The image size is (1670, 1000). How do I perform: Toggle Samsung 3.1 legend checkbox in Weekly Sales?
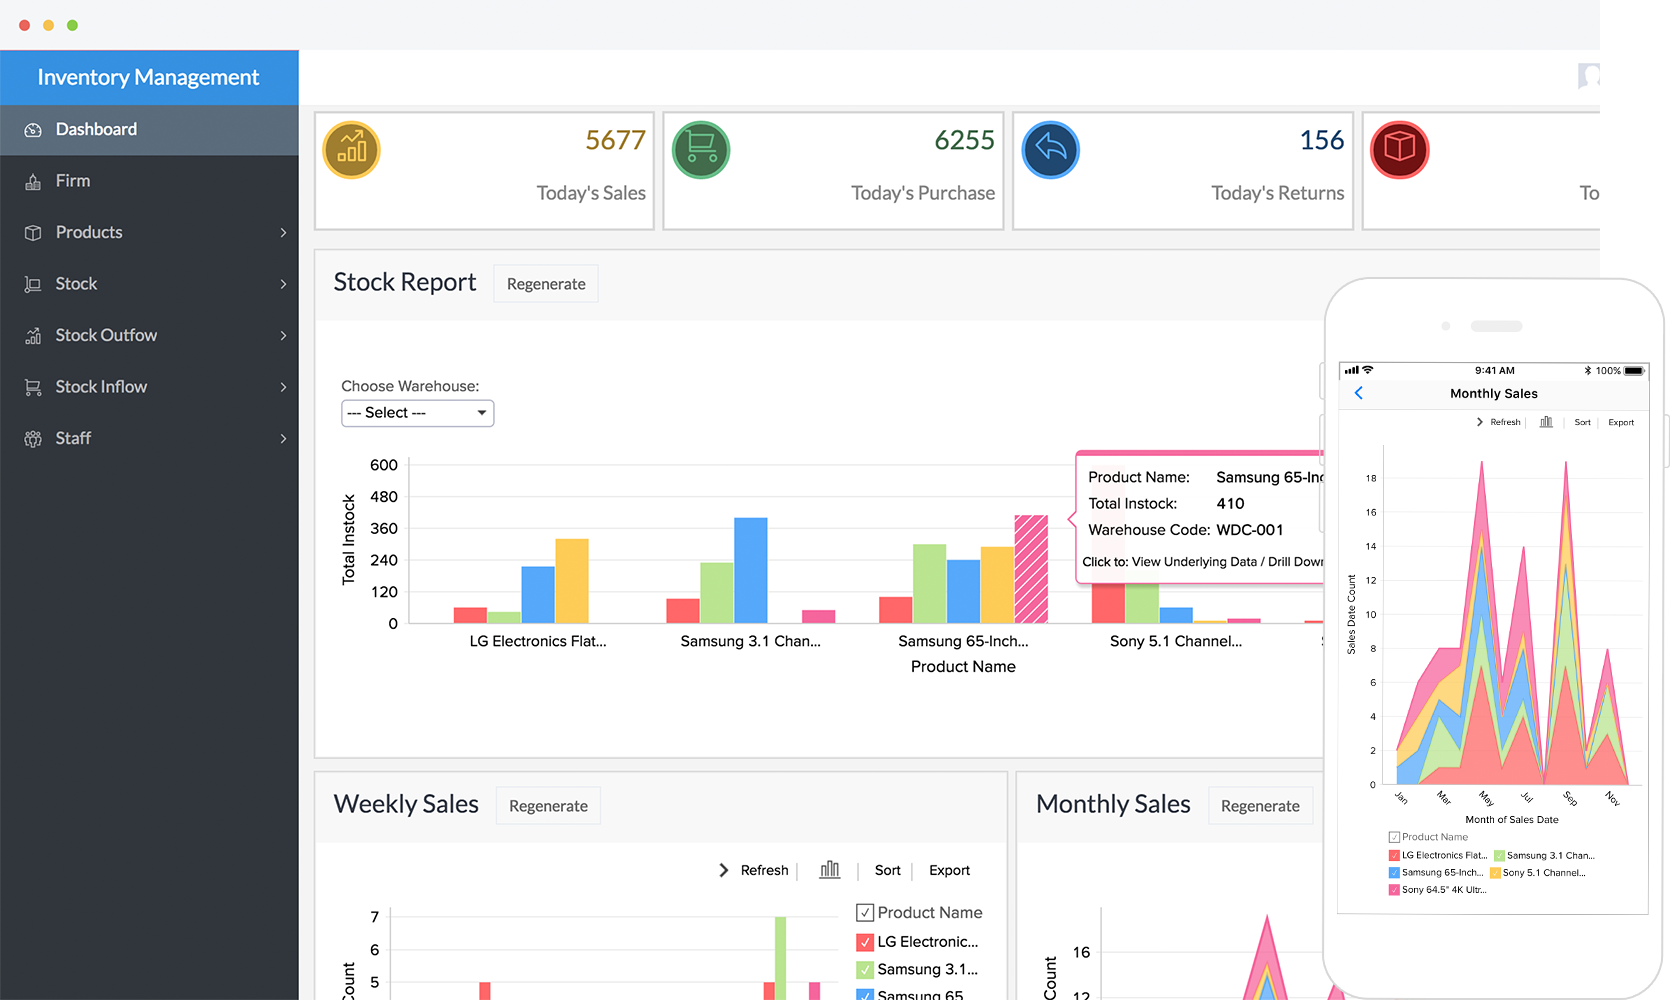pyautogui.click(x=865, y=969)
